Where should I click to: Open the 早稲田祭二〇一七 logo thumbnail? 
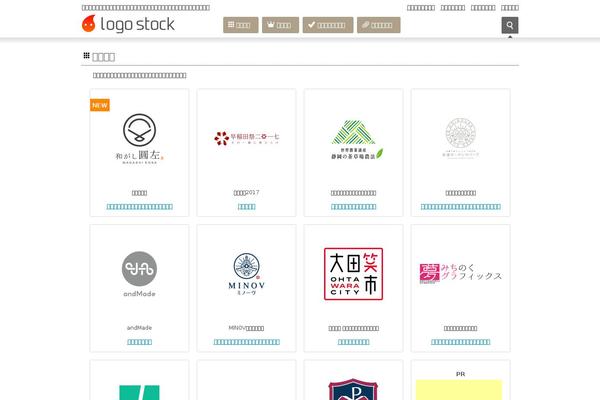246,138
